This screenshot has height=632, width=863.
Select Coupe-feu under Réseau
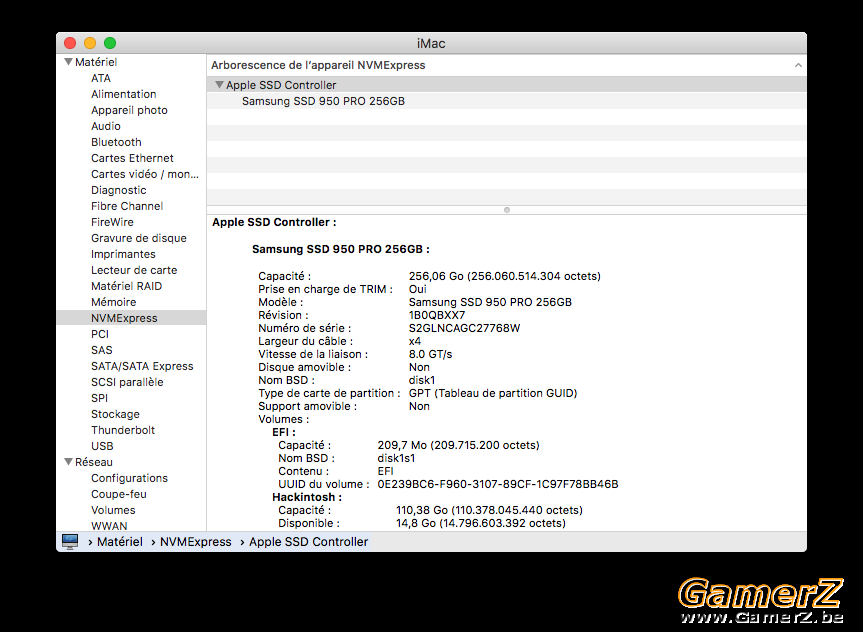tap(119, 494)
